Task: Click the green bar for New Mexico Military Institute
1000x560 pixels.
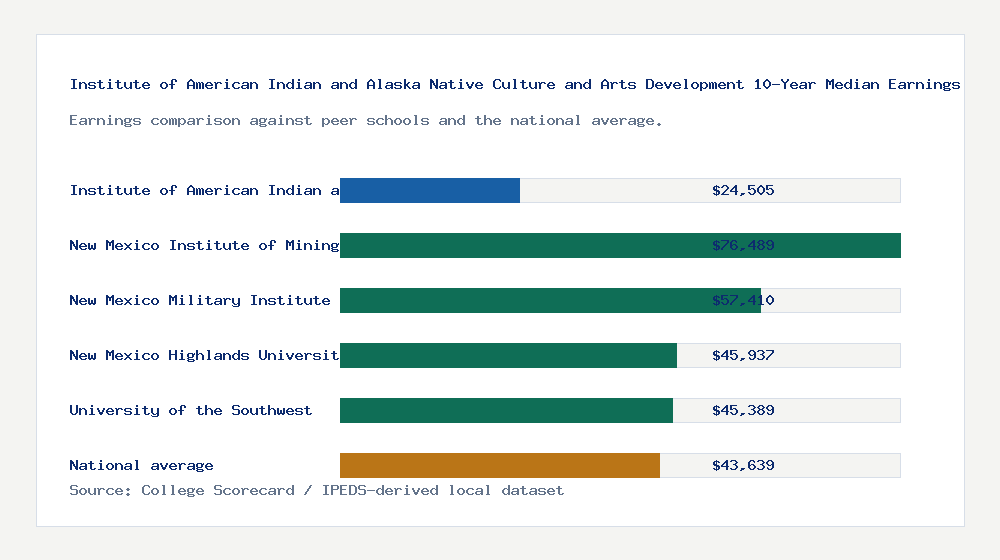Action: (x=550, y=300)
